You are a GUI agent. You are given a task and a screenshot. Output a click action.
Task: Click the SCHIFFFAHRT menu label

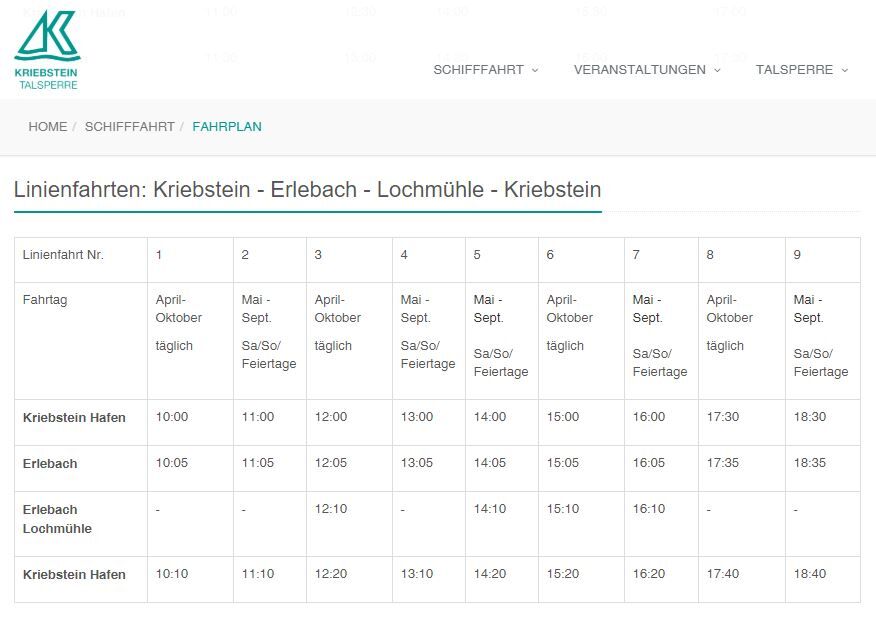pos(478,70)
